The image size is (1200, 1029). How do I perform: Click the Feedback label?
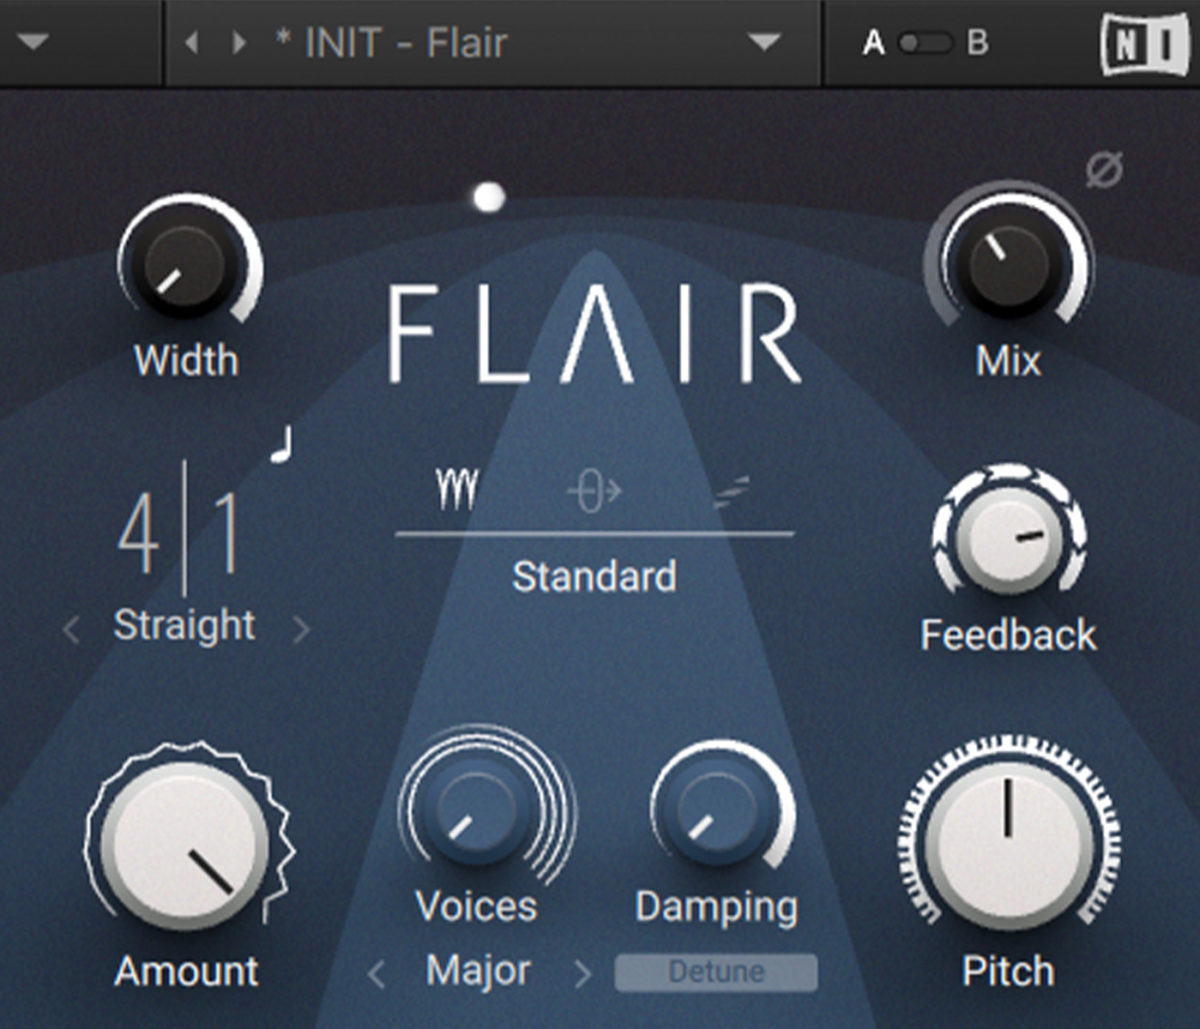point(1008,636)
